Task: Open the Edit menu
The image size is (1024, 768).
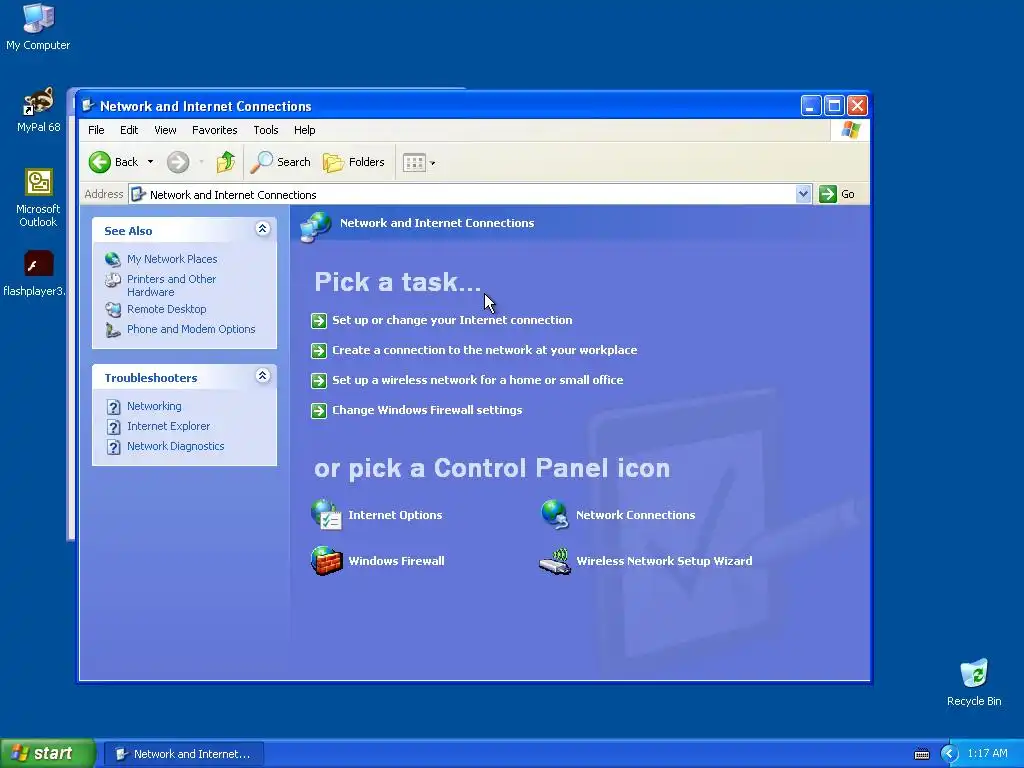Action: tap(129, 130)
